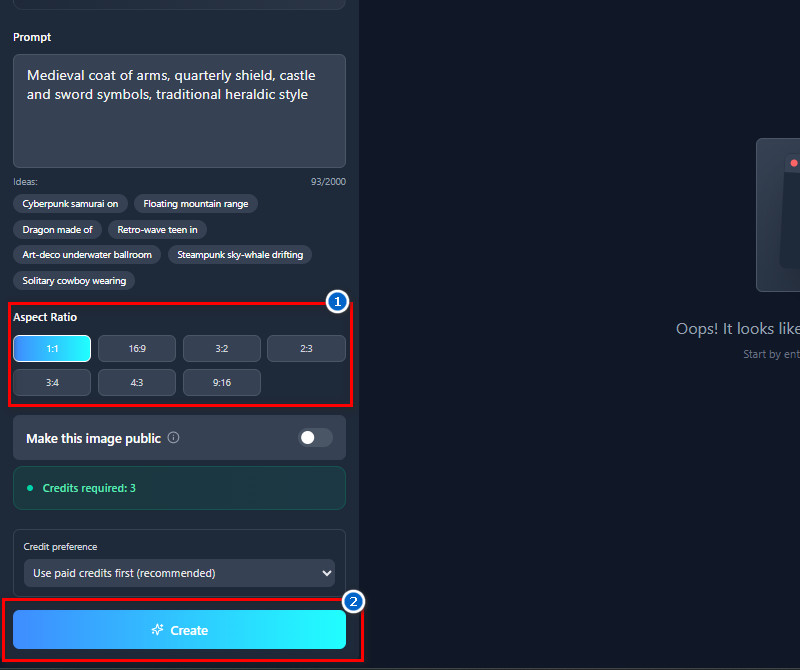
Task: Select the 4:3 aspect ratio
Action: pos(136,382)
